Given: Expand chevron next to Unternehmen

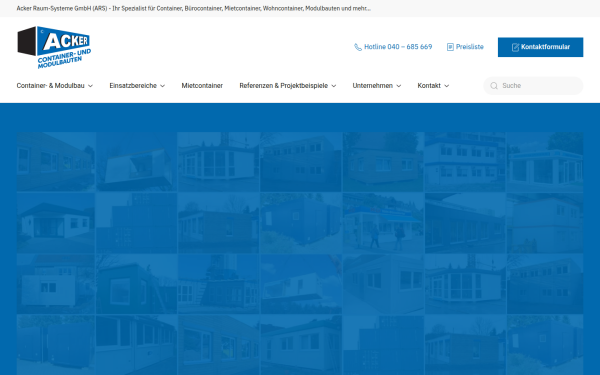Looking at the screenshot, I should [398, 86].
